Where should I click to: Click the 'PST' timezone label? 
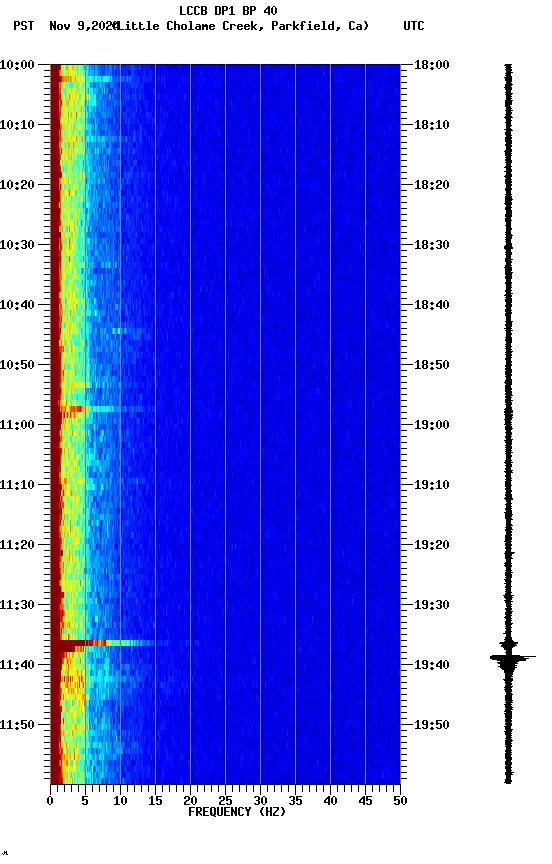coord(24,26)
